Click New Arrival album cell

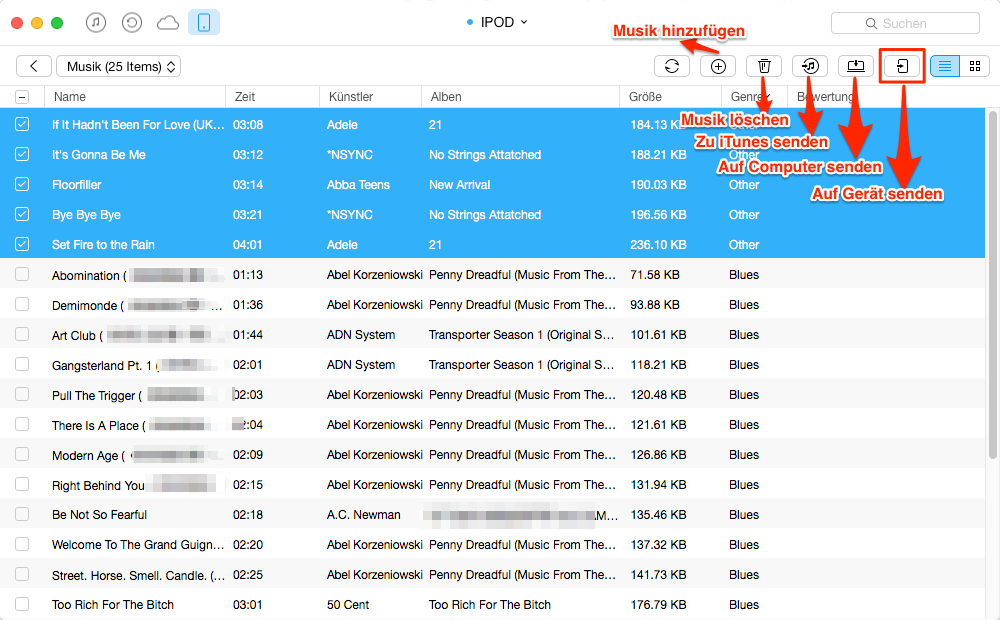pos(459,185)
